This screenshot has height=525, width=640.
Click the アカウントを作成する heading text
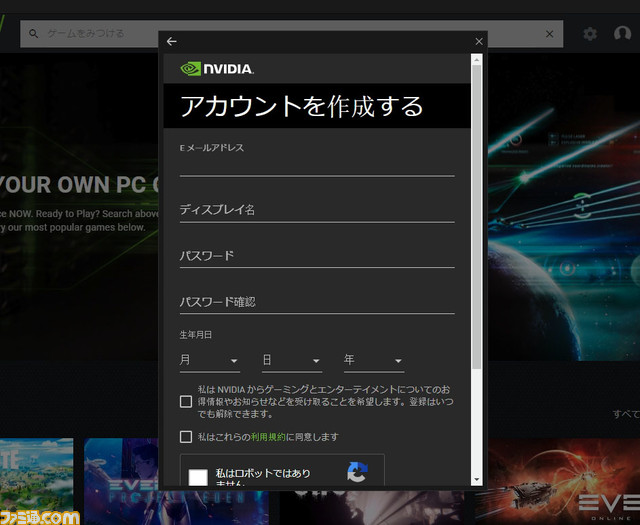302,106
